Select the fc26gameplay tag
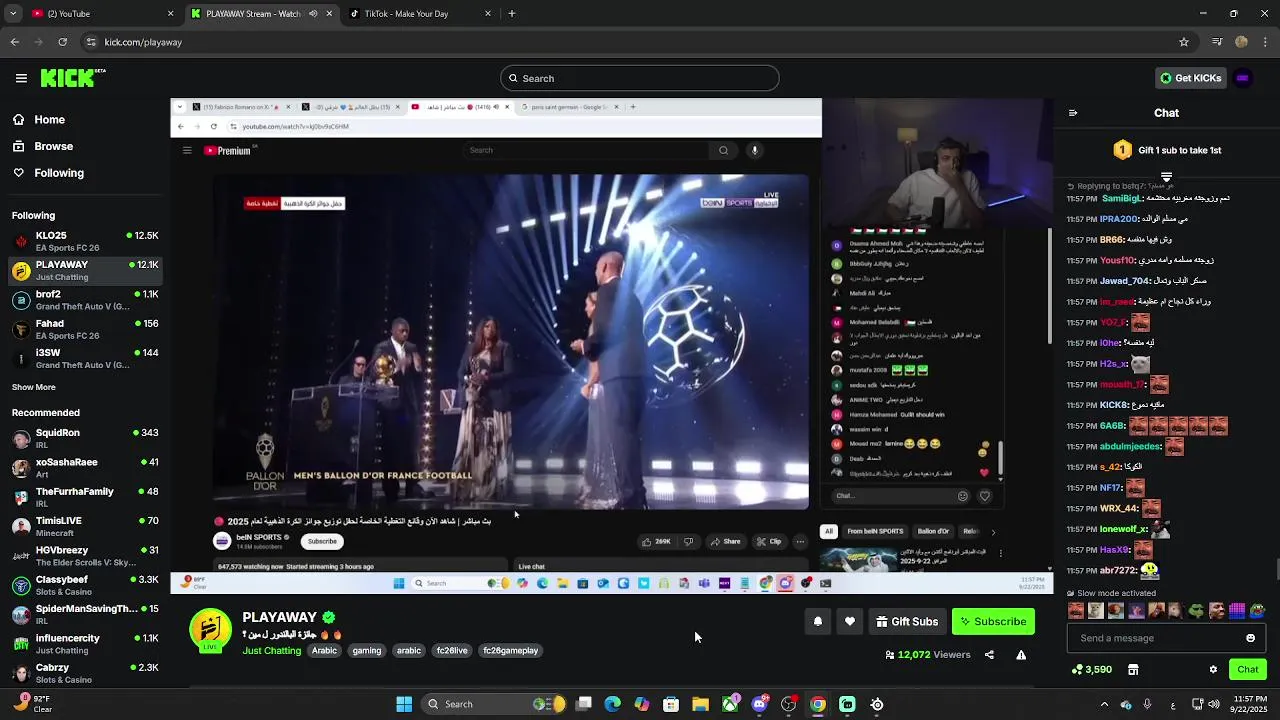The image size is (1280, 720). [x=511, y=651]
